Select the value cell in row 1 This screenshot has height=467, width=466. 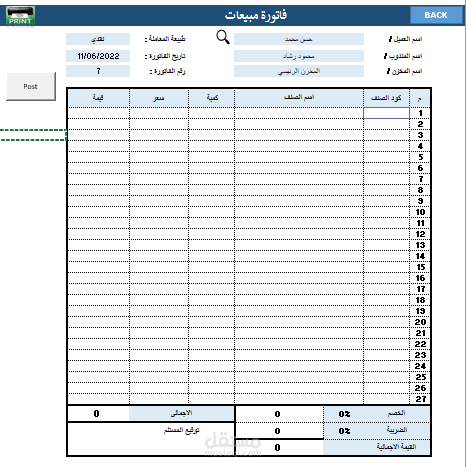(x=98, y=113)
